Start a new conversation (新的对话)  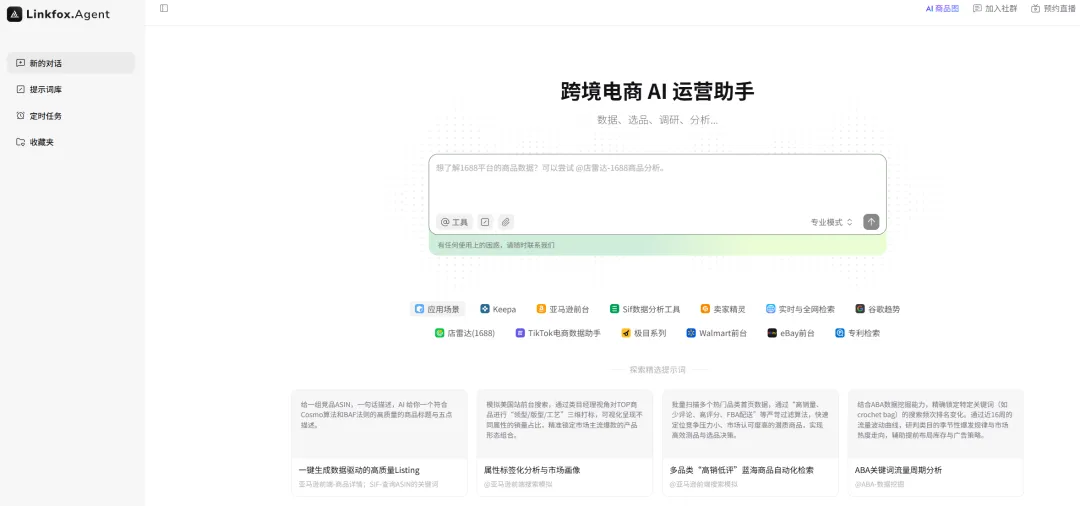(71, 63)
